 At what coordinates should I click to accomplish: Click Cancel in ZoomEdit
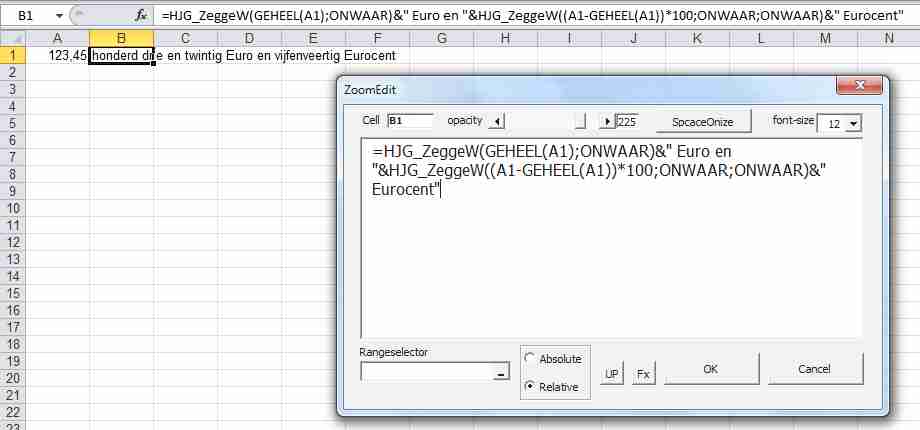(815, 369)
